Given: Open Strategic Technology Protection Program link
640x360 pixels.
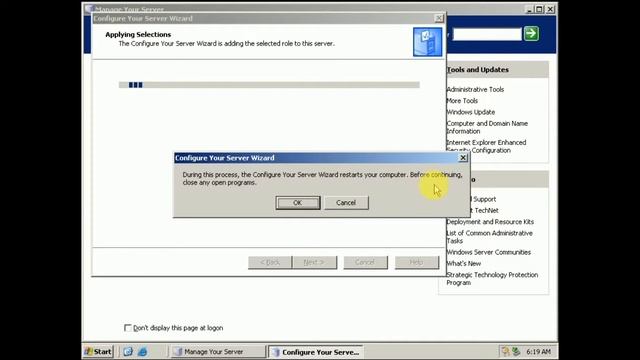Looking at the screenshot, I should coord(492,279).
